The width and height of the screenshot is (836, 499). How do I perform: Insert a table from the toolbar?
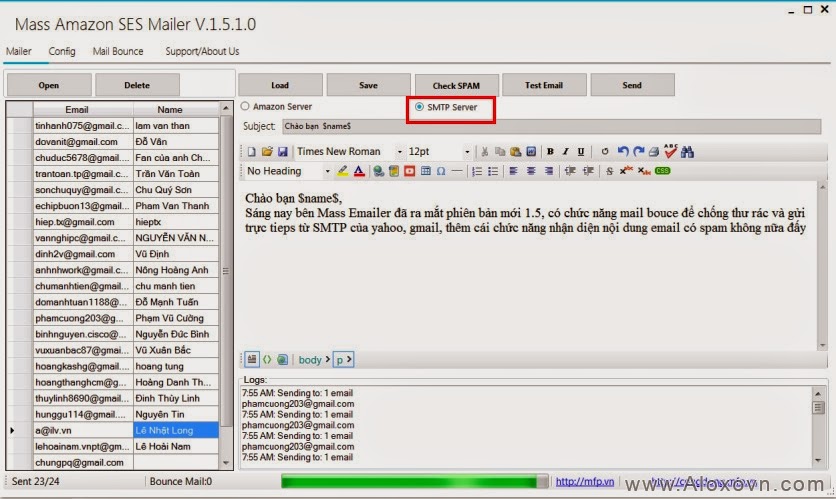tap(425, 171)
